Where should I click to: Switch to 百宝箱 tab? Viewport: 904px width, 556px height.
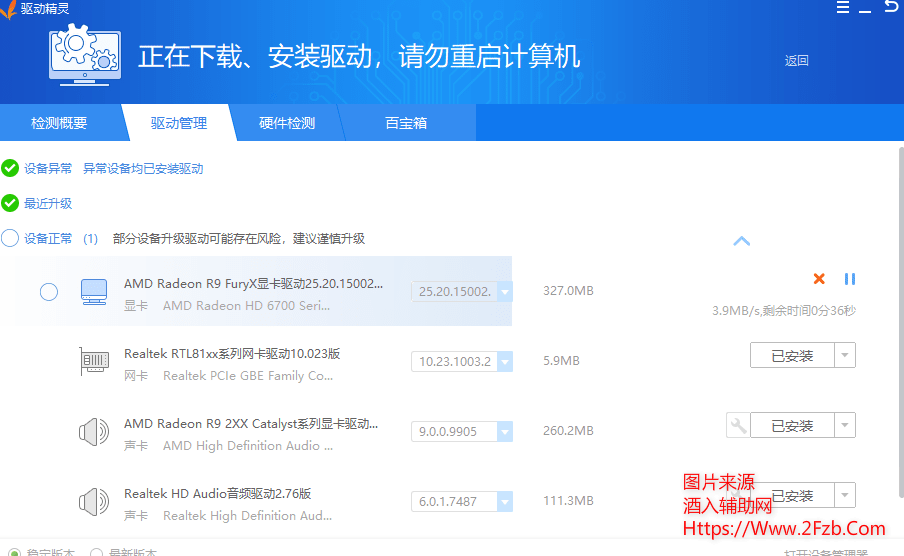click(406, 123)
